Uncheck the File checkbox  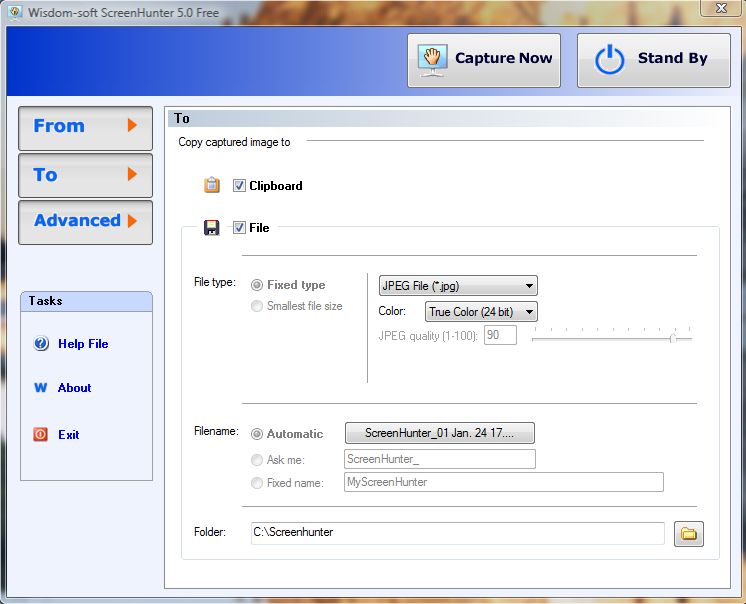(x=239, y=227)
